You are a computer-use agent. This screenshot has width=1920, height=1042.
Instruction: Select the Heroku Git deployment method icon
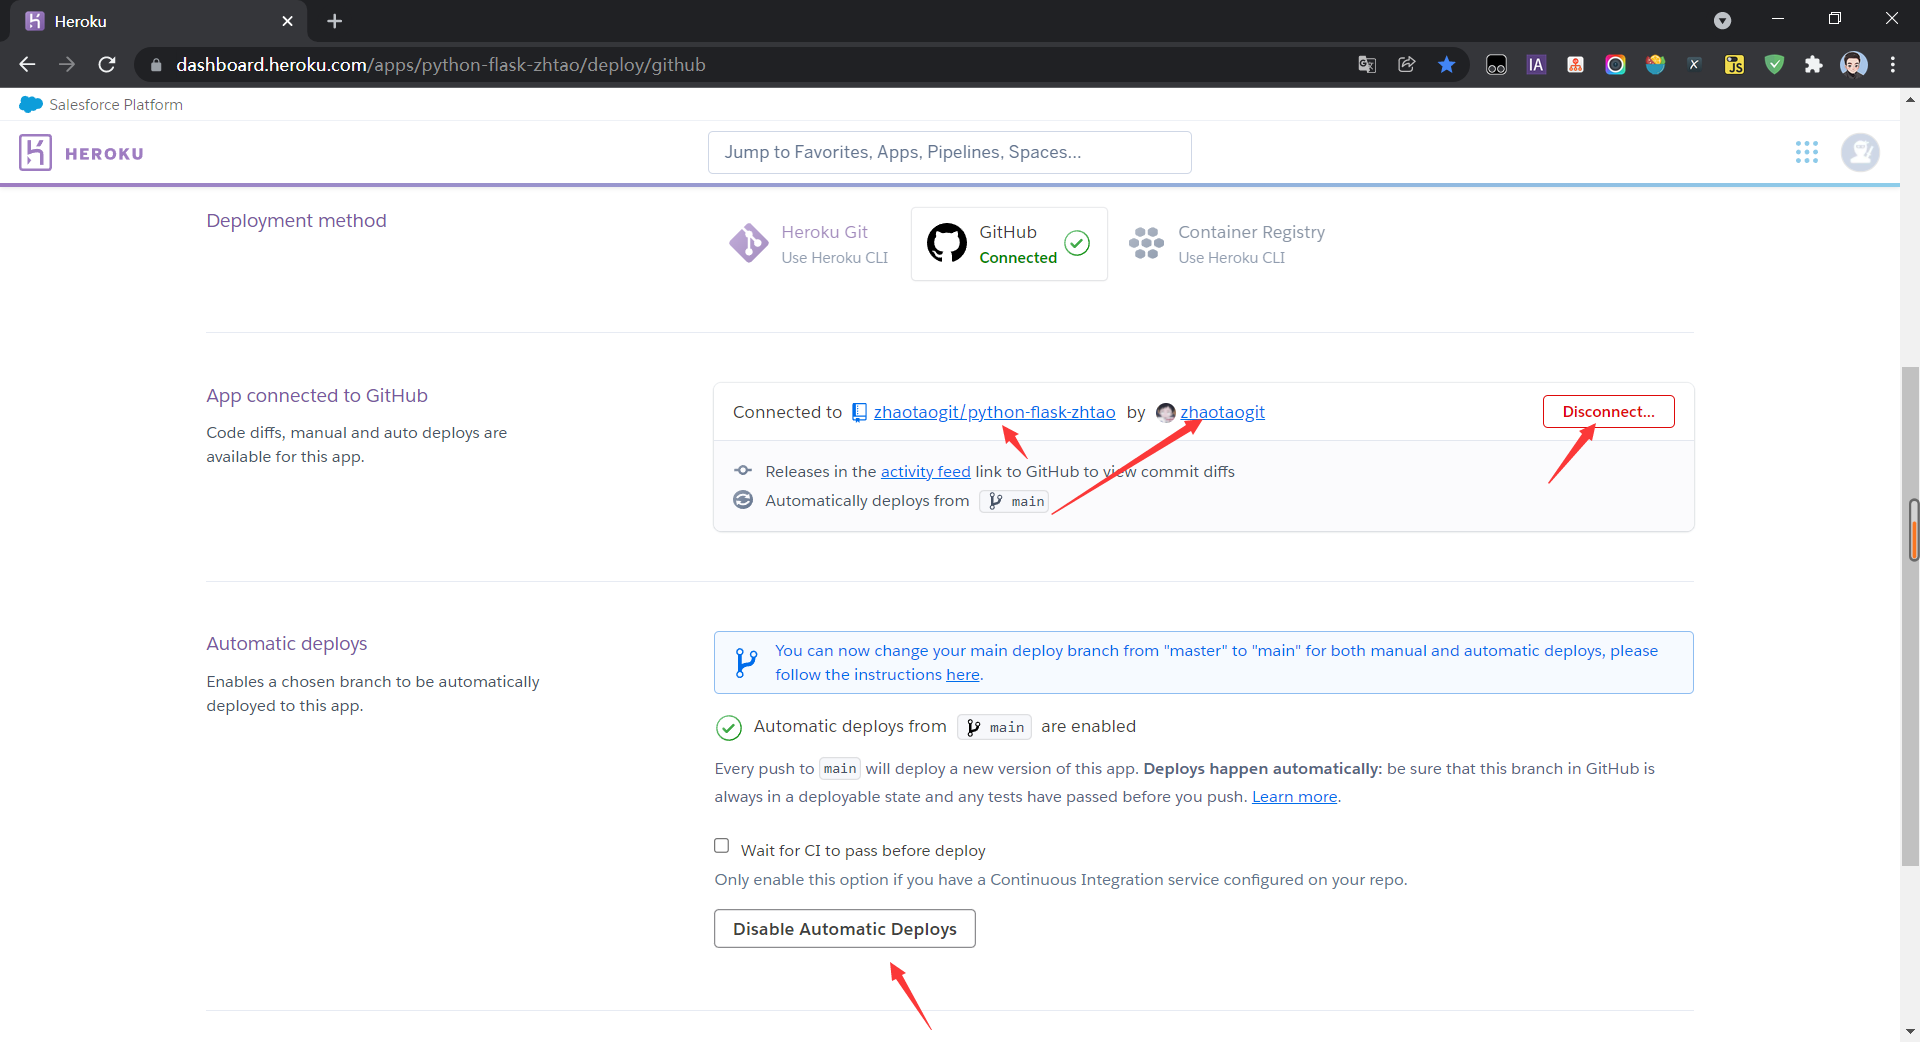tap(748, 243)
